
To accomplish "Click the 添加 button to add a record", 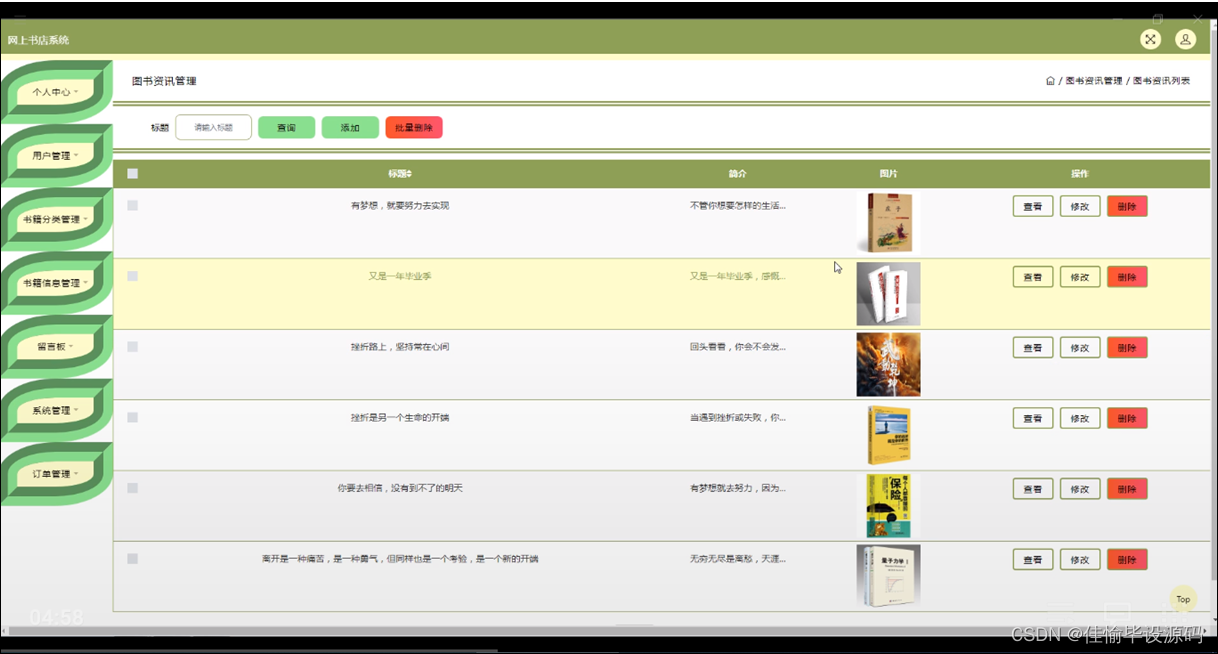I will (349, 127).
